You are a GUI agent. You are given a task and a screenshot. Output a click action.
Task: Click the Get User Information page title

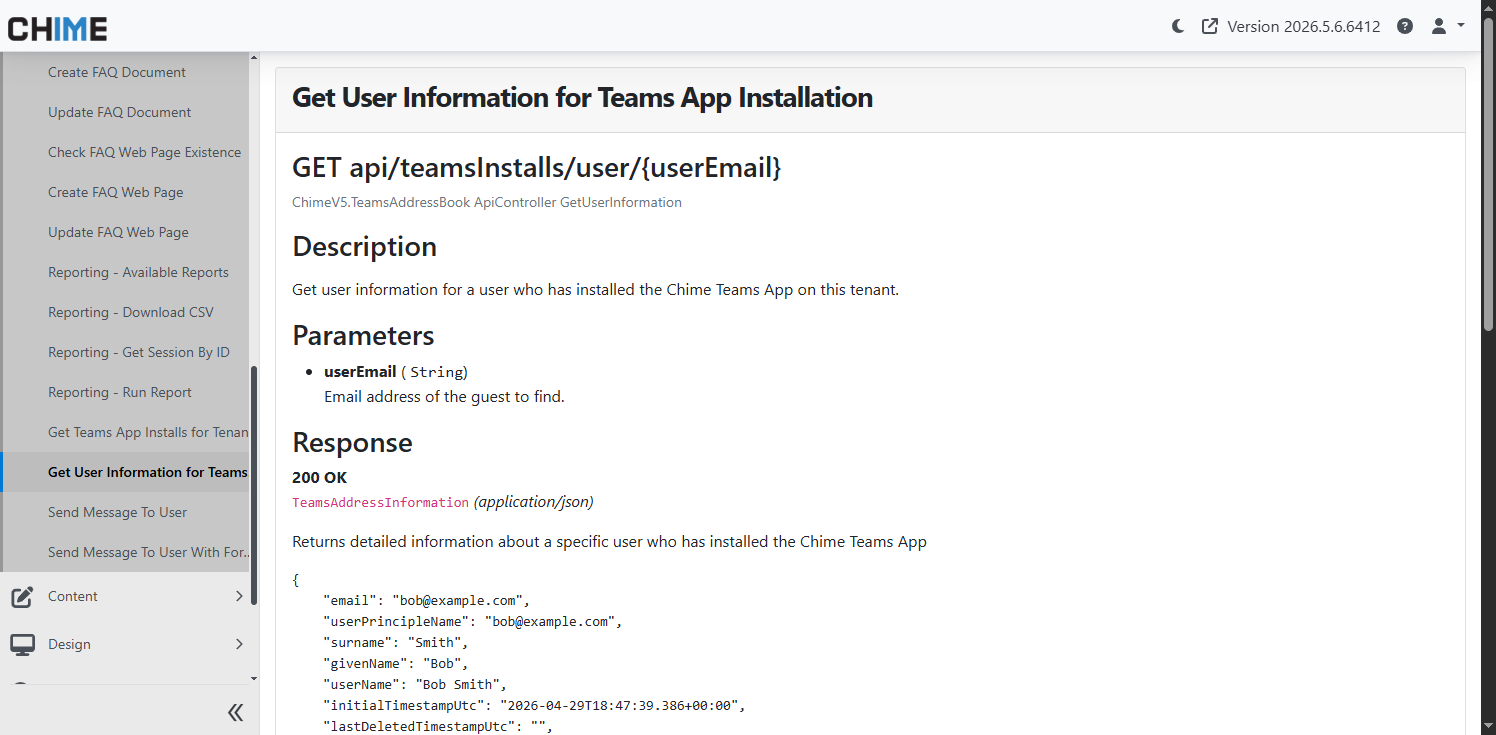pos(582,98)
